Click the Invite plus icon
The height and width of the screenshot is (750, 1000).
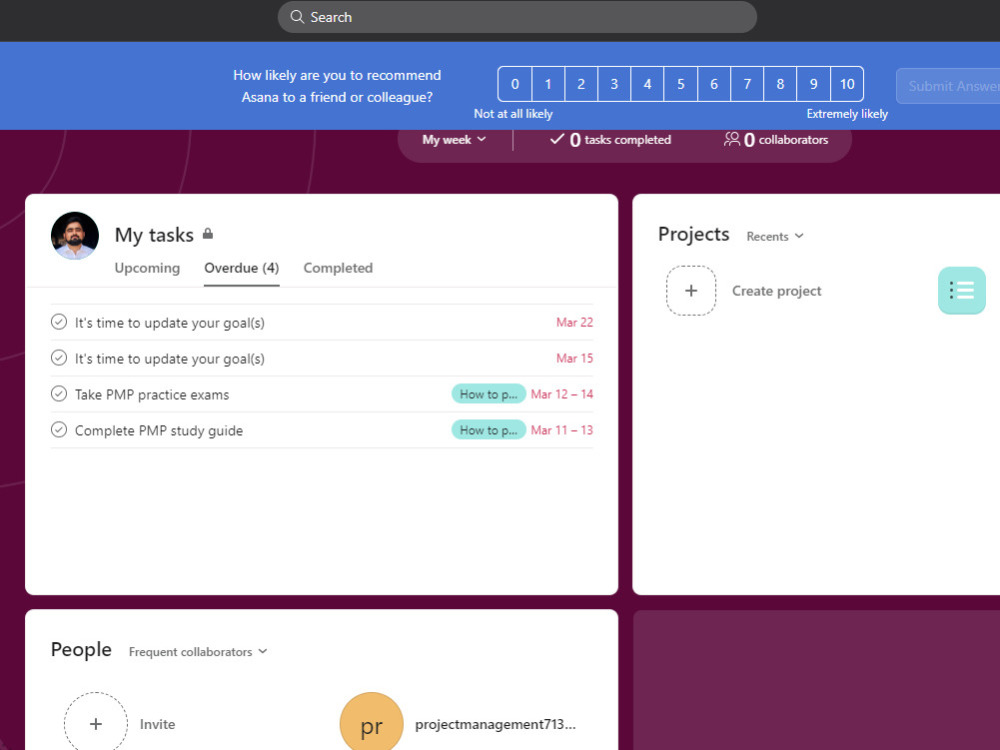coord(96,724)
